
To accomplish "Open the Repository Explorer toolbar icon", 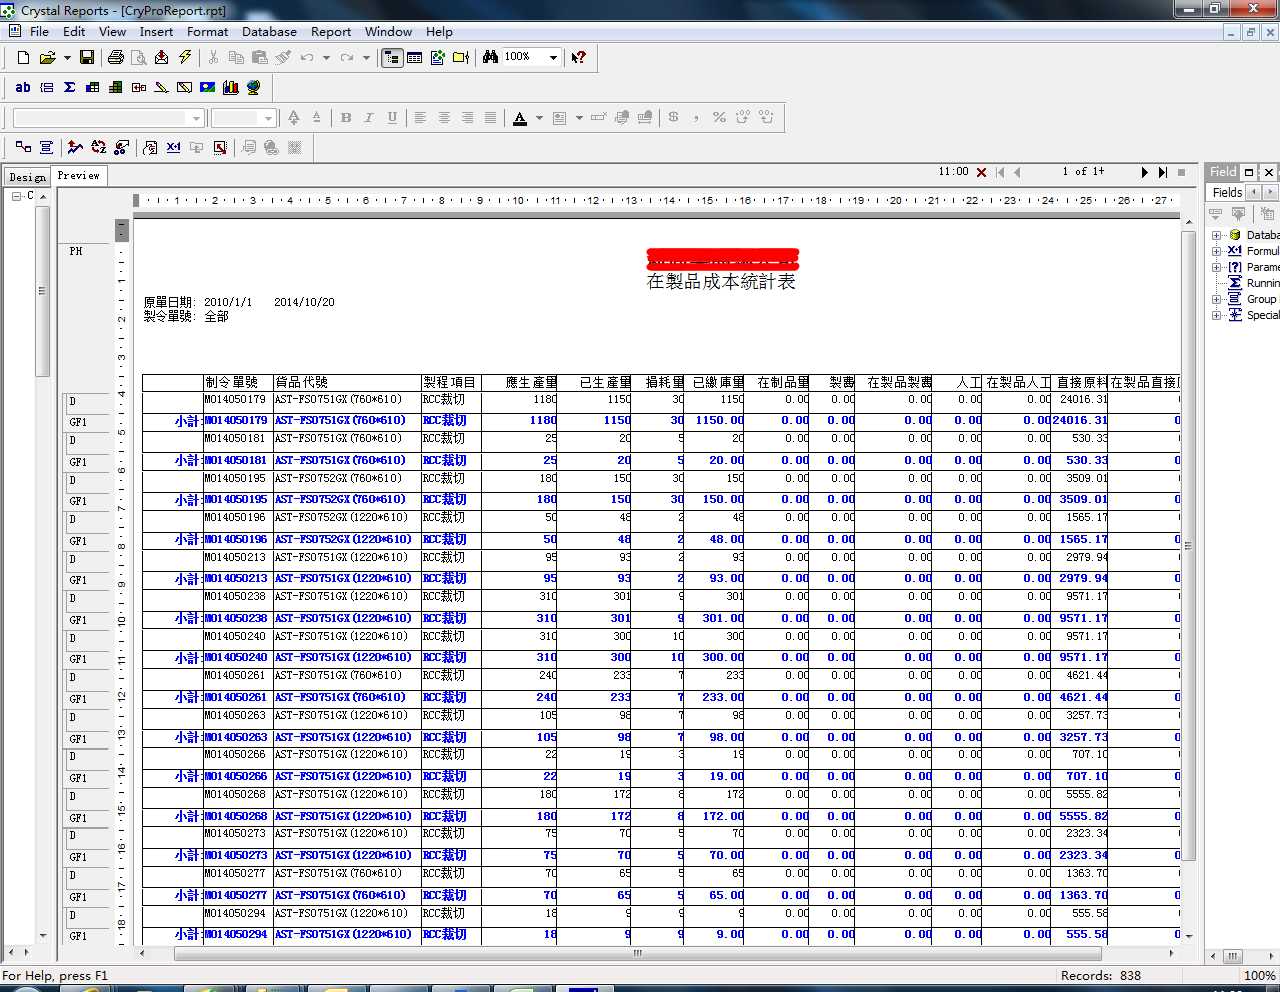I will pos(461,57).
